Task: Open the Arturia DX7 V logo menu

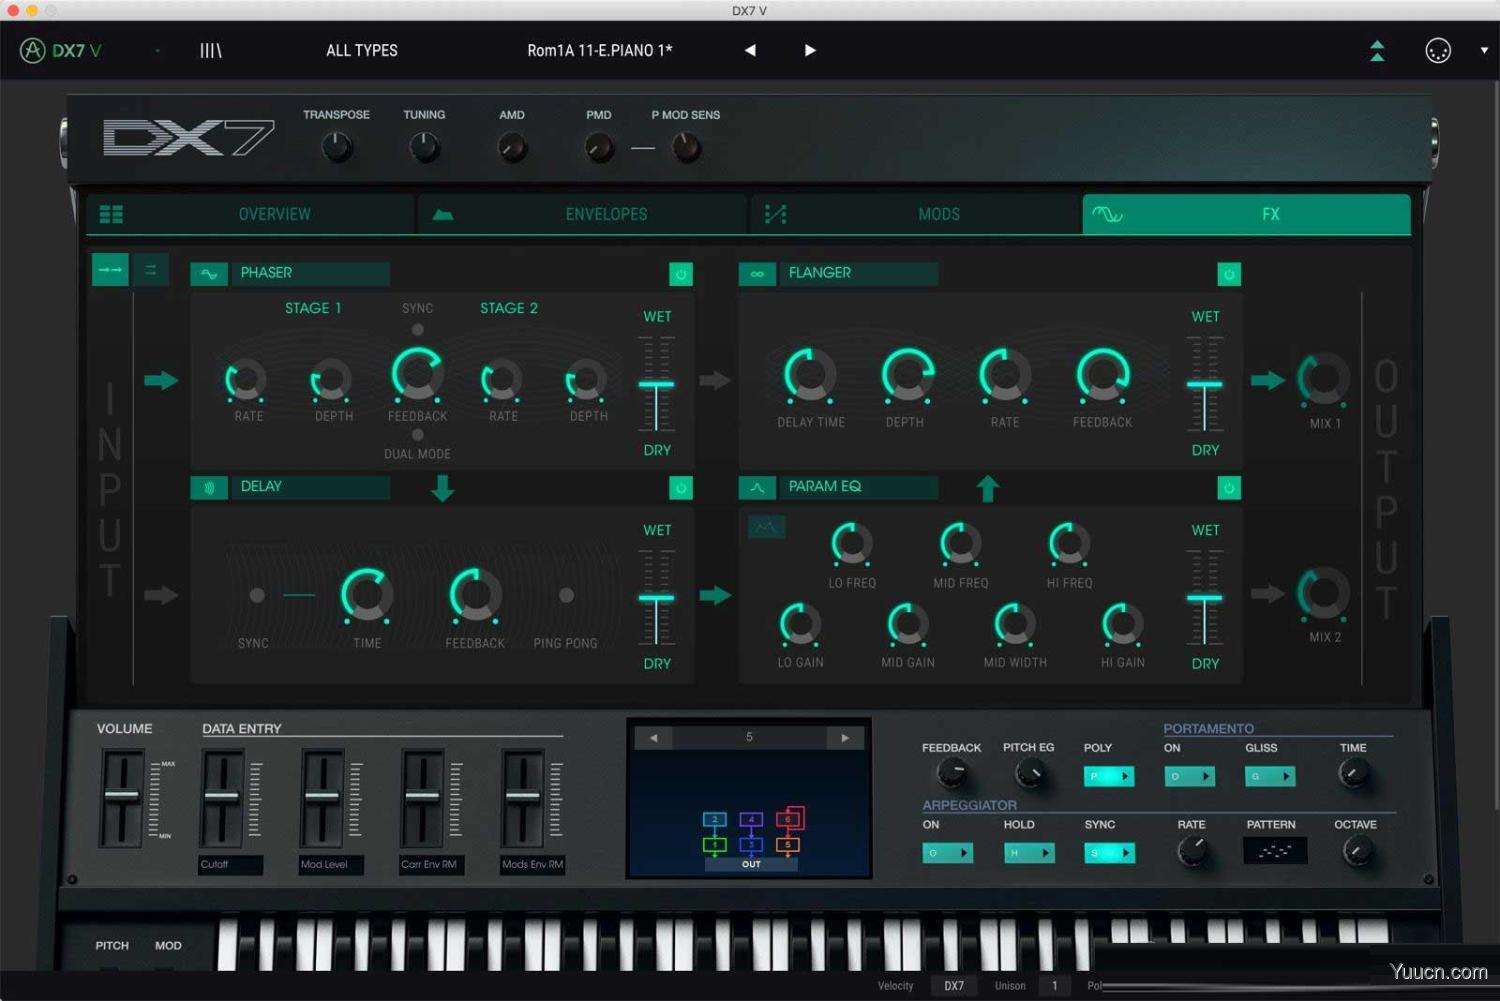Action: [x=61, y=50]
